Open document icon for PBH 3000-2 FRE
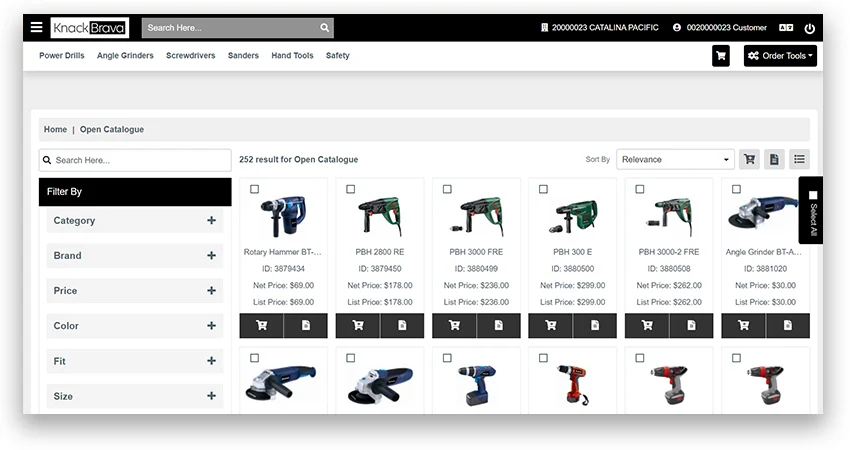 click(x=692, y=325)
